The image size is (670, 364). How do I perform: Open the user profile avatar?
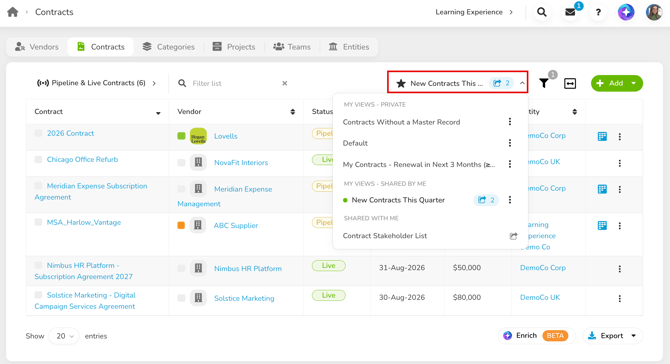tap(654, 12)
